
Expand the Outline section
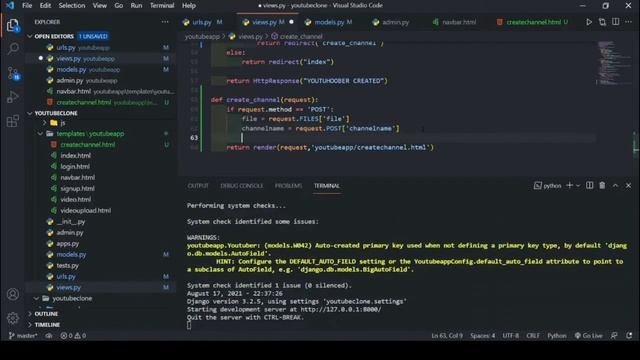tap(46, 314)
